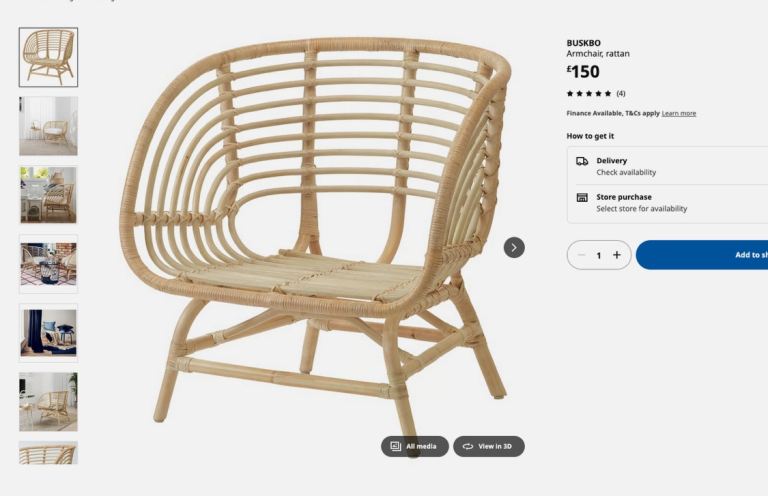
Task: Click the quantity field showing 1
Action: tap(599, 255)
